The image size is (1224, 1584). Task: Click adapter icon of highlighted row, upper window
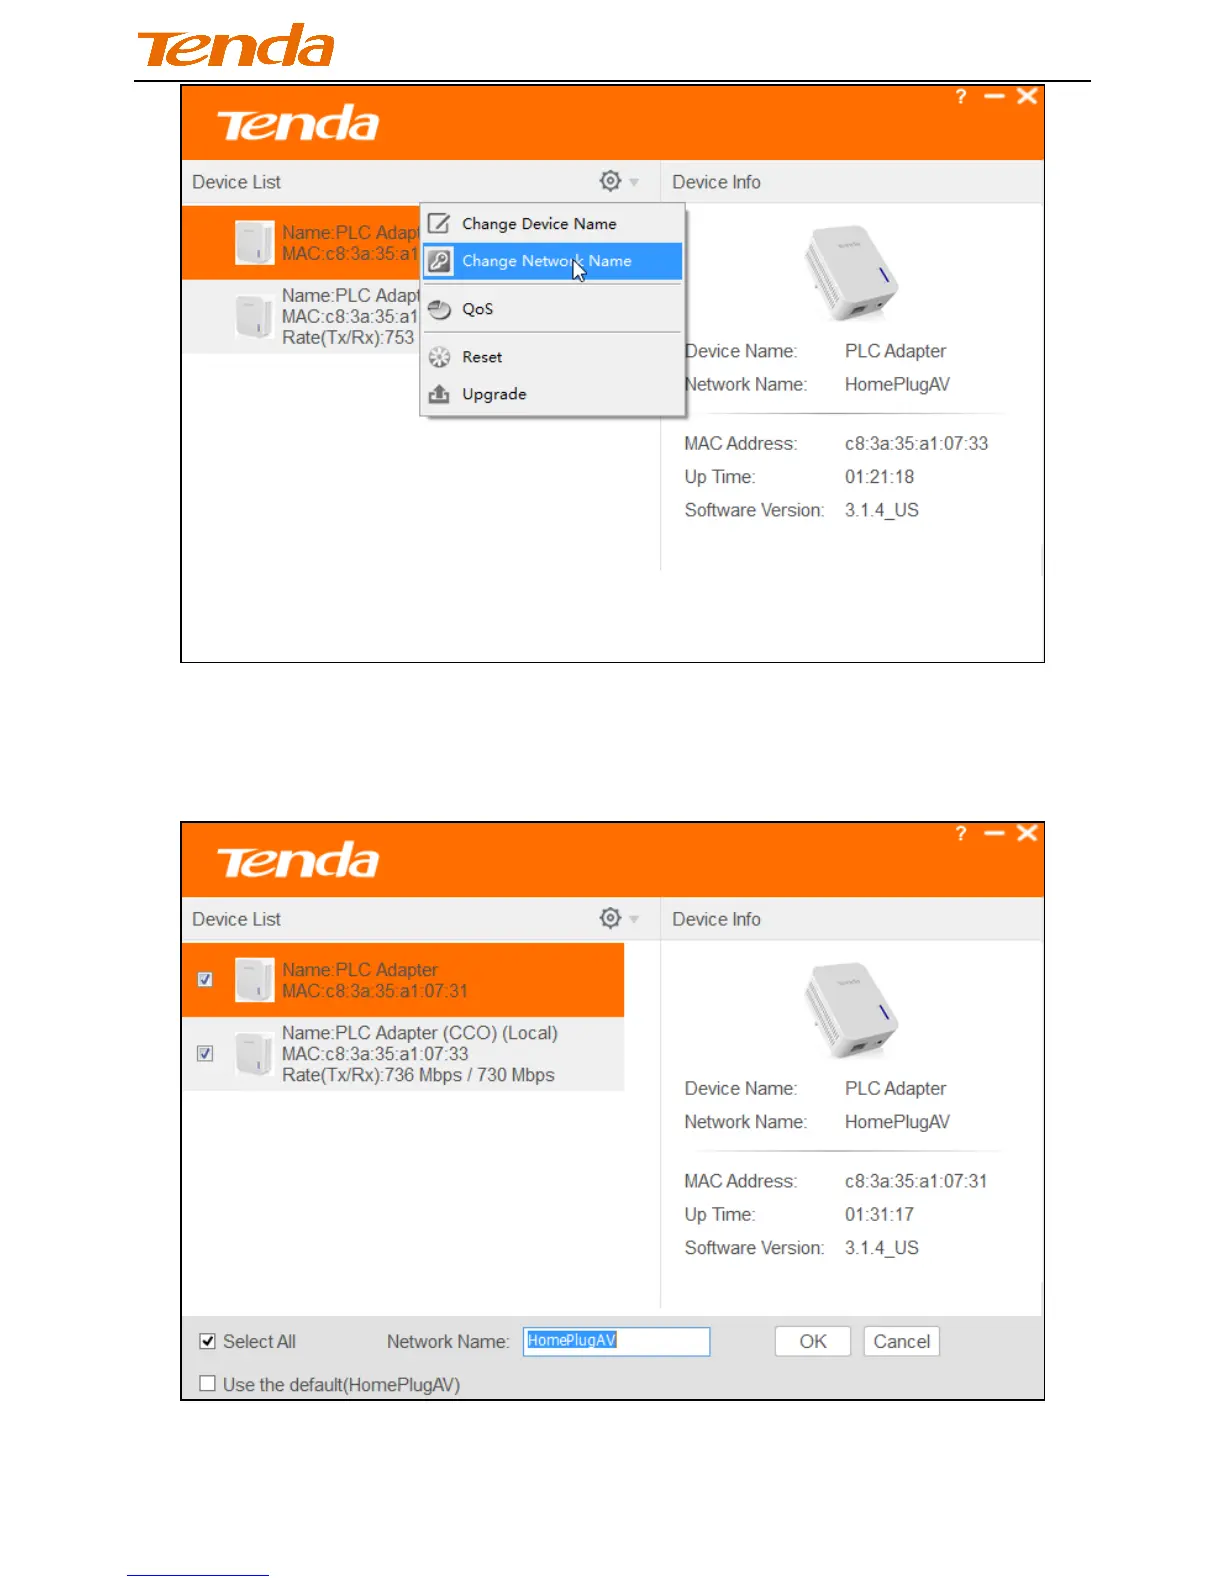[254, 243]
